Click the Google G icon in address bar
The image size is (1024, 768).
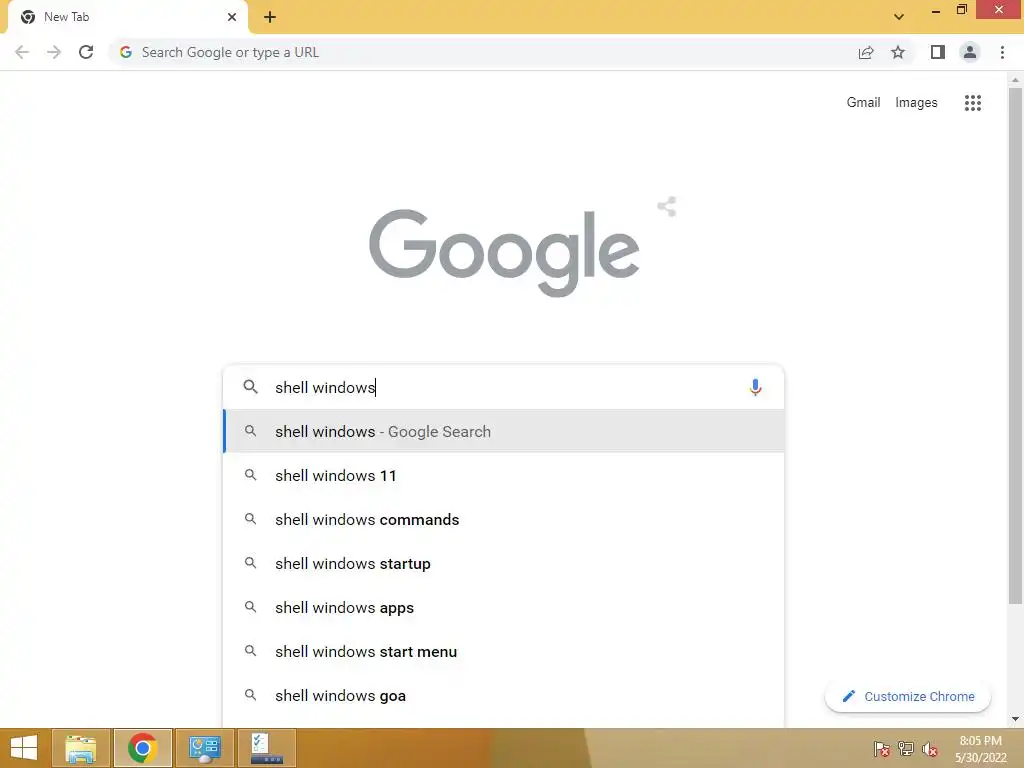coord(126,52)
